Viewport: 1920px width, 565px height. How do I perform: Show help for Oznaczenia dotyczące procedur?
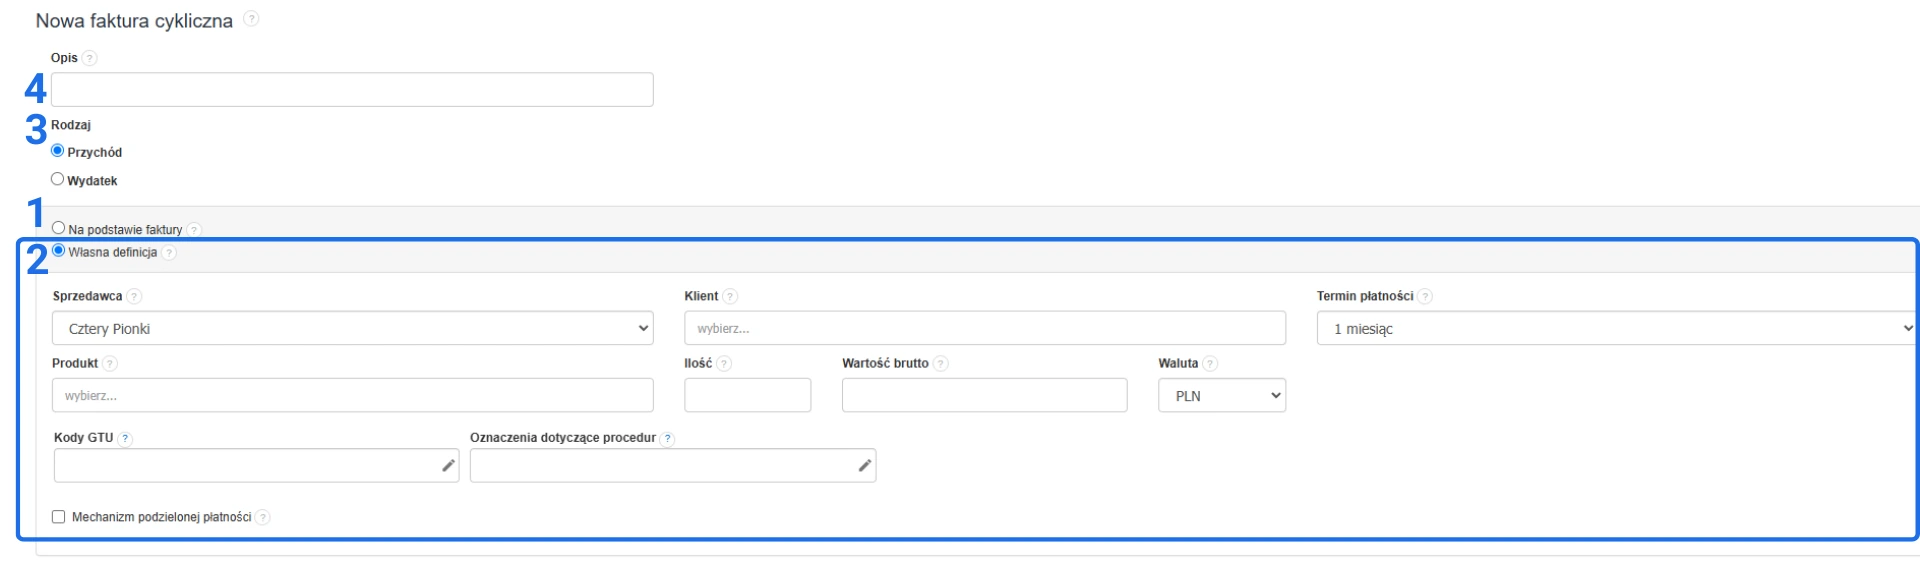pyautogui.click(x=668, y=439)
